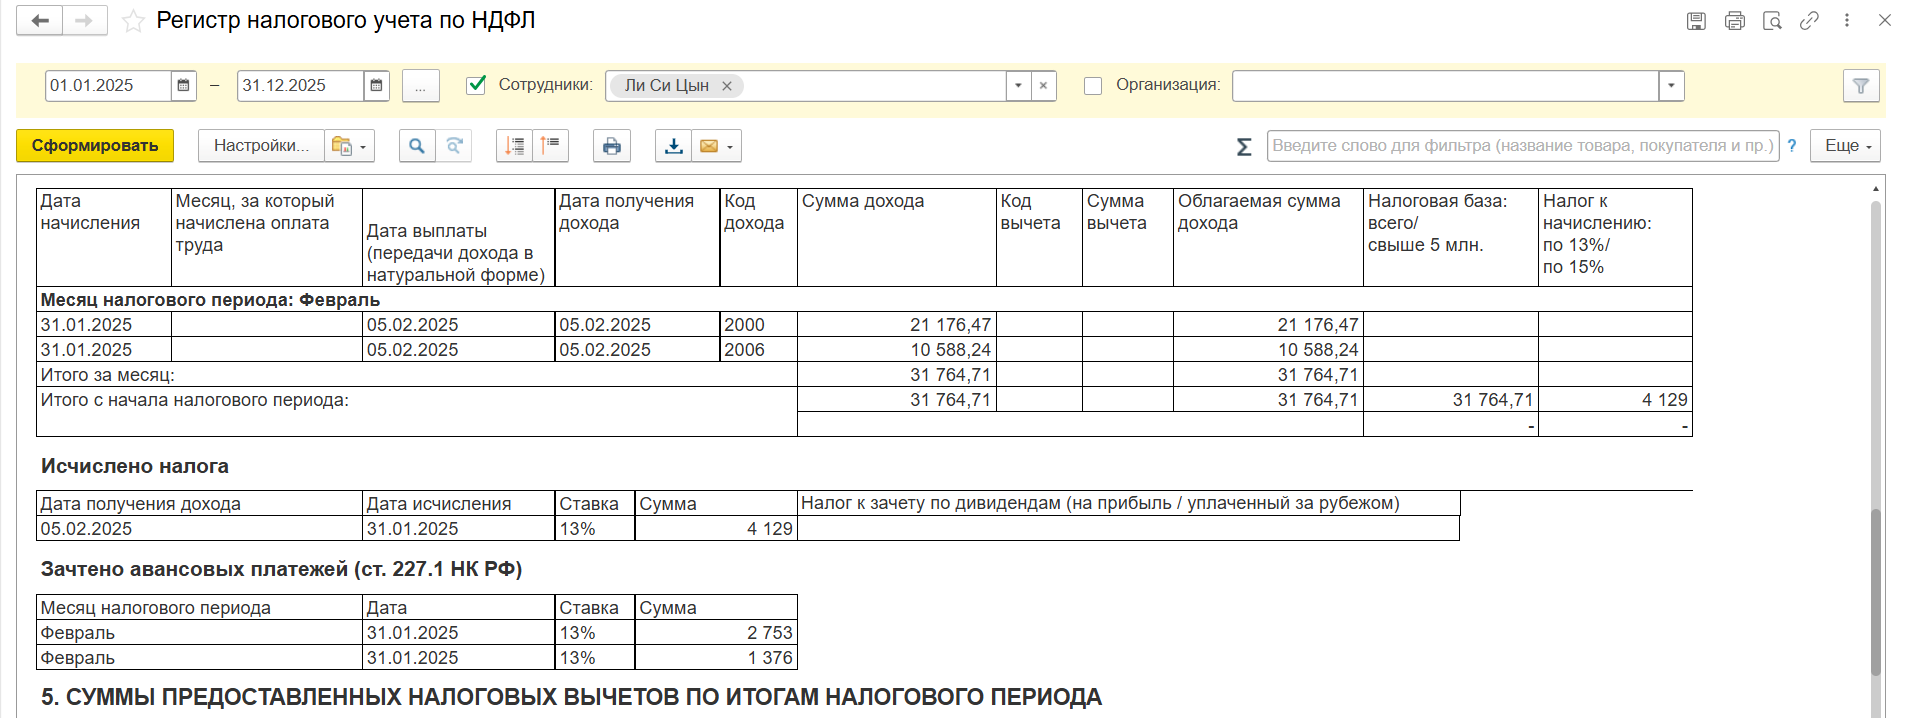Click the start date field 01.01.2025
The image size is (1911, 718).
point(108,86)
